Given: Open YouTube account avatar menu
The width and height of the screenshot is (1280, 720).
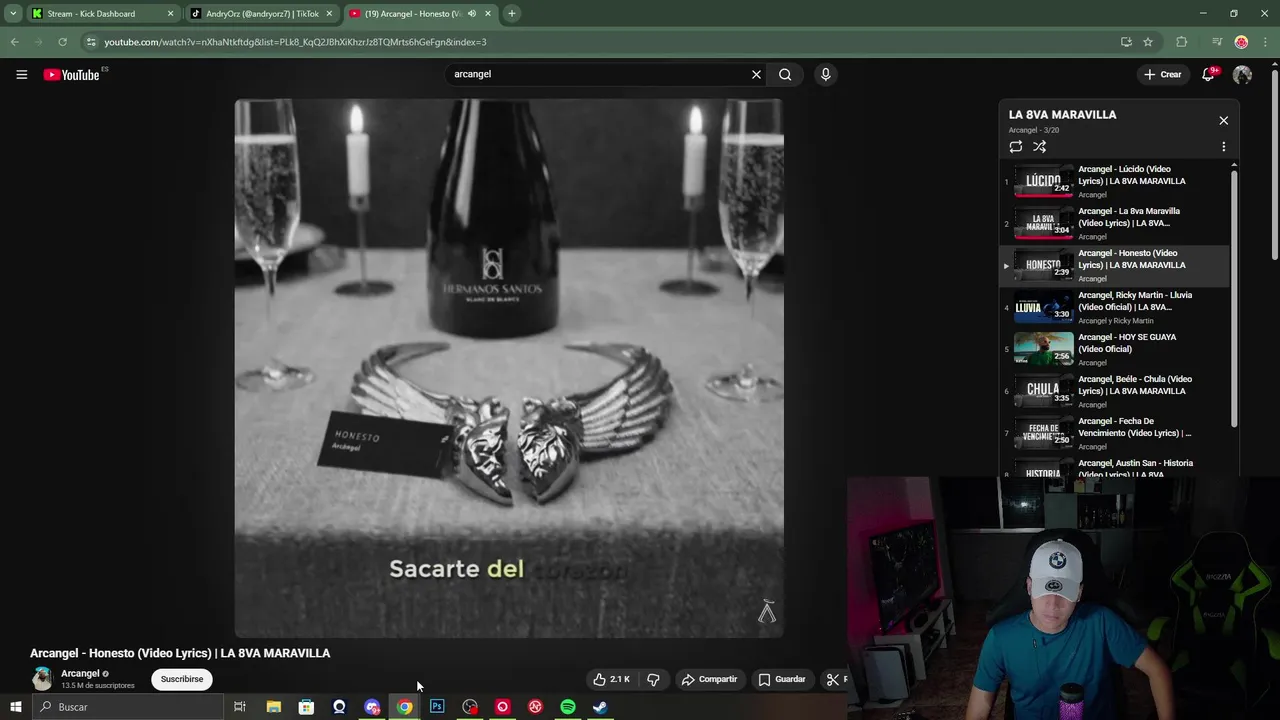Looking at the screenshot, I should [1242, 74].
